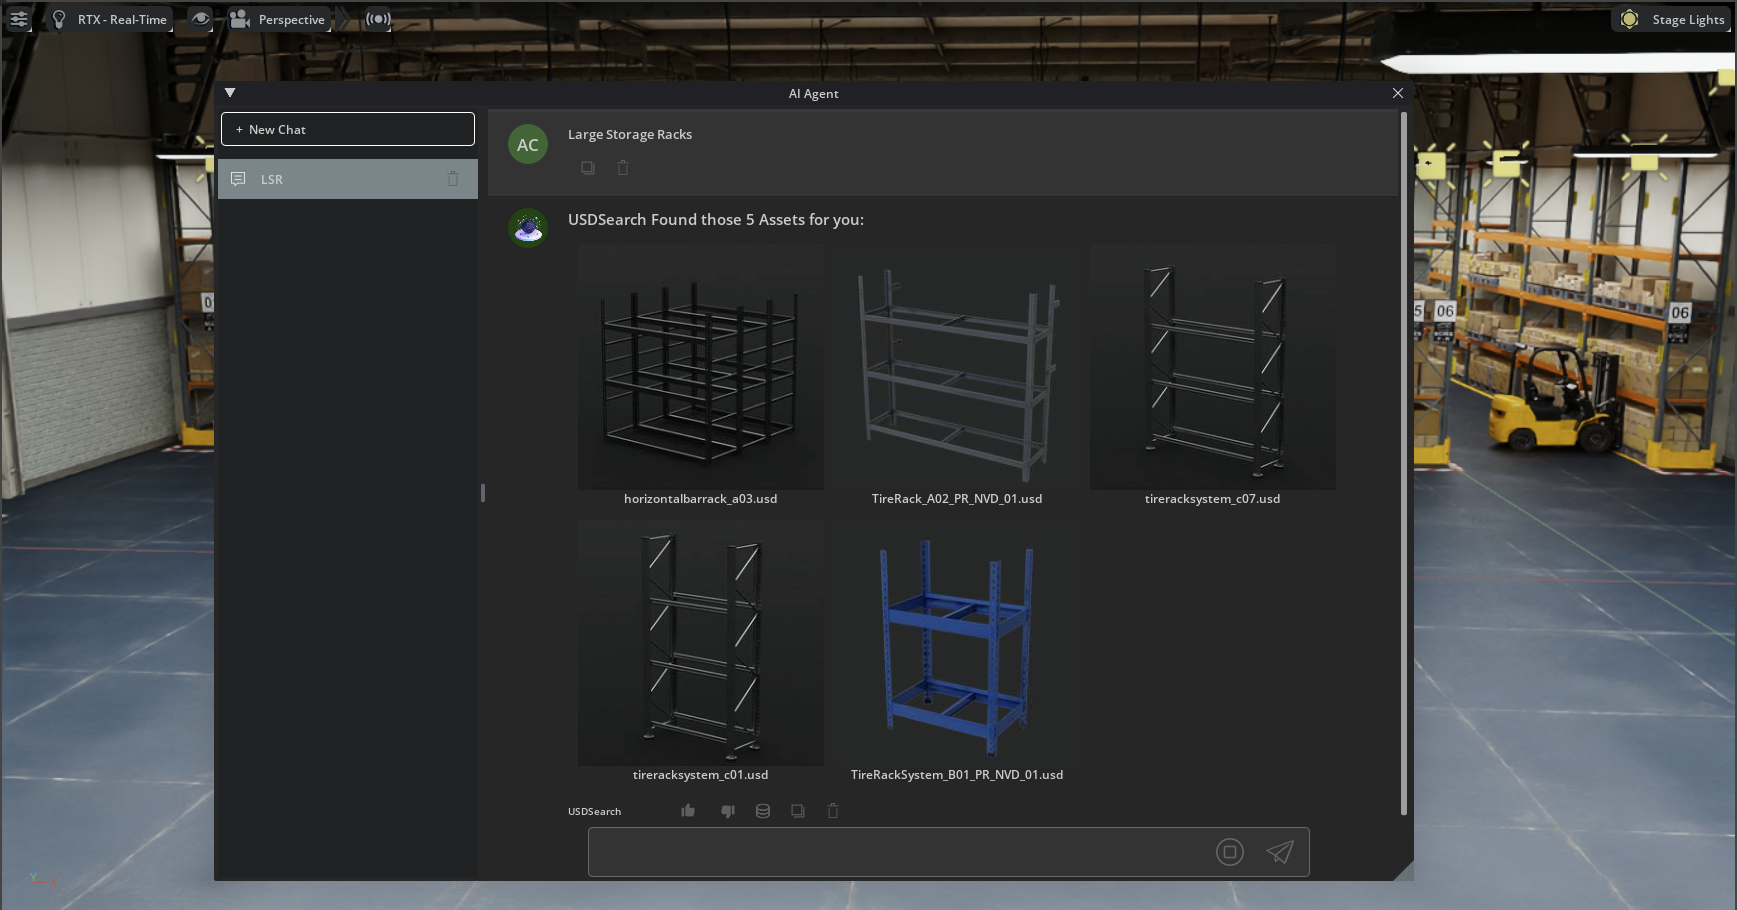Image resolution: width=1737 pixels, height=910 pixels.
Task: Click the TireRack_A02_PR_NVD_01.usd filename
Action: pos(957,499)
